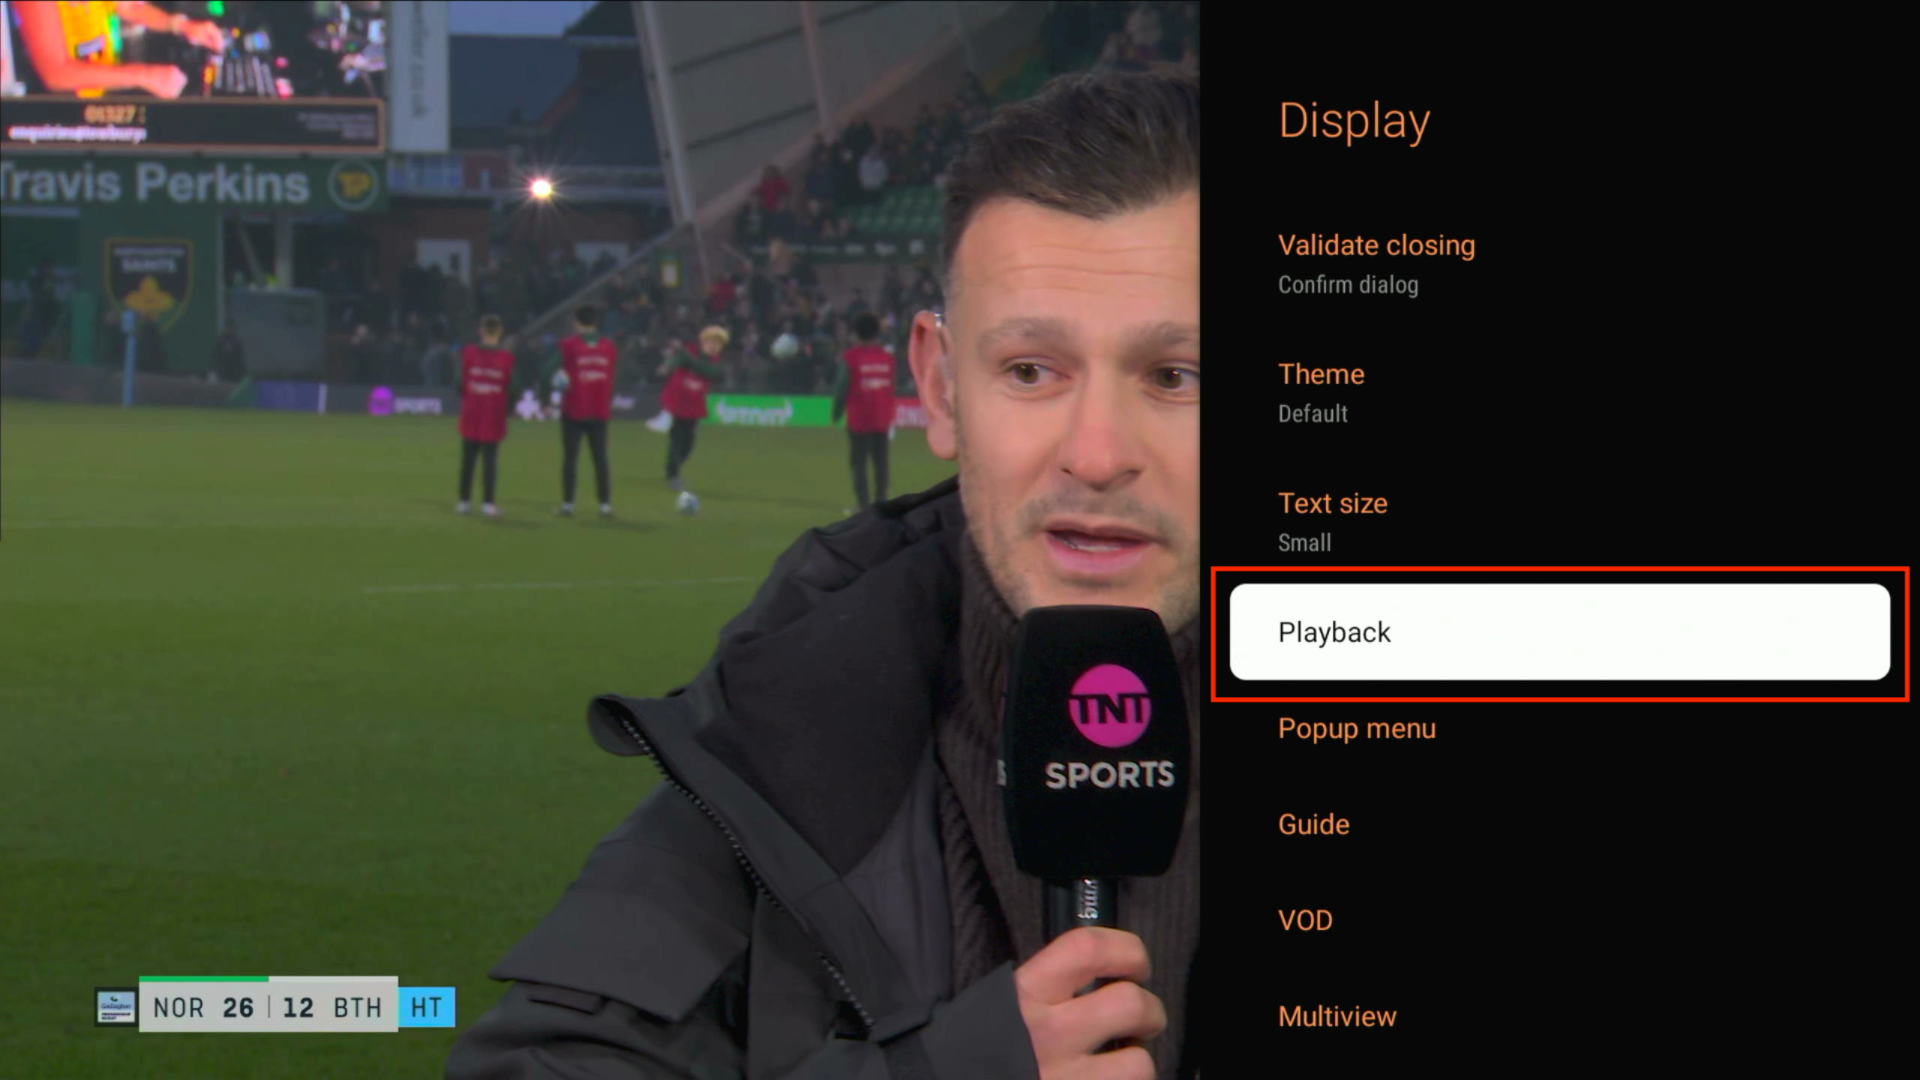Open the Popup menu settings
The height and width of the screenshot is (1080, 1920).
pyautogui.click(x=1356, y=729)
